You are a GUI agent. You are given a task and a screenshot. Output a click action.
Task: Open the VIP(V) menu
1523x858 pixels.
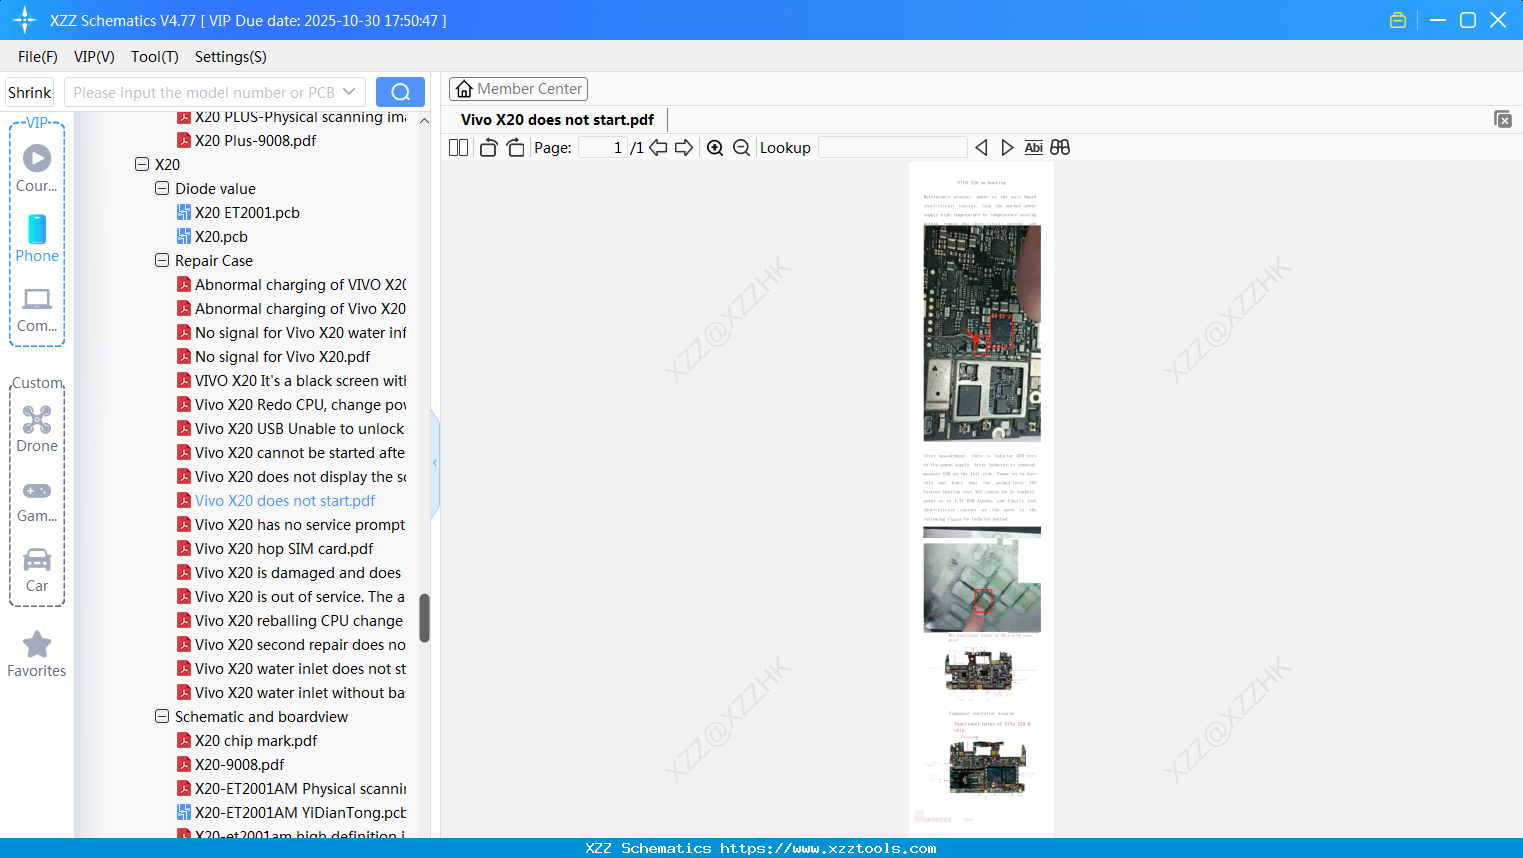point(94,57)
